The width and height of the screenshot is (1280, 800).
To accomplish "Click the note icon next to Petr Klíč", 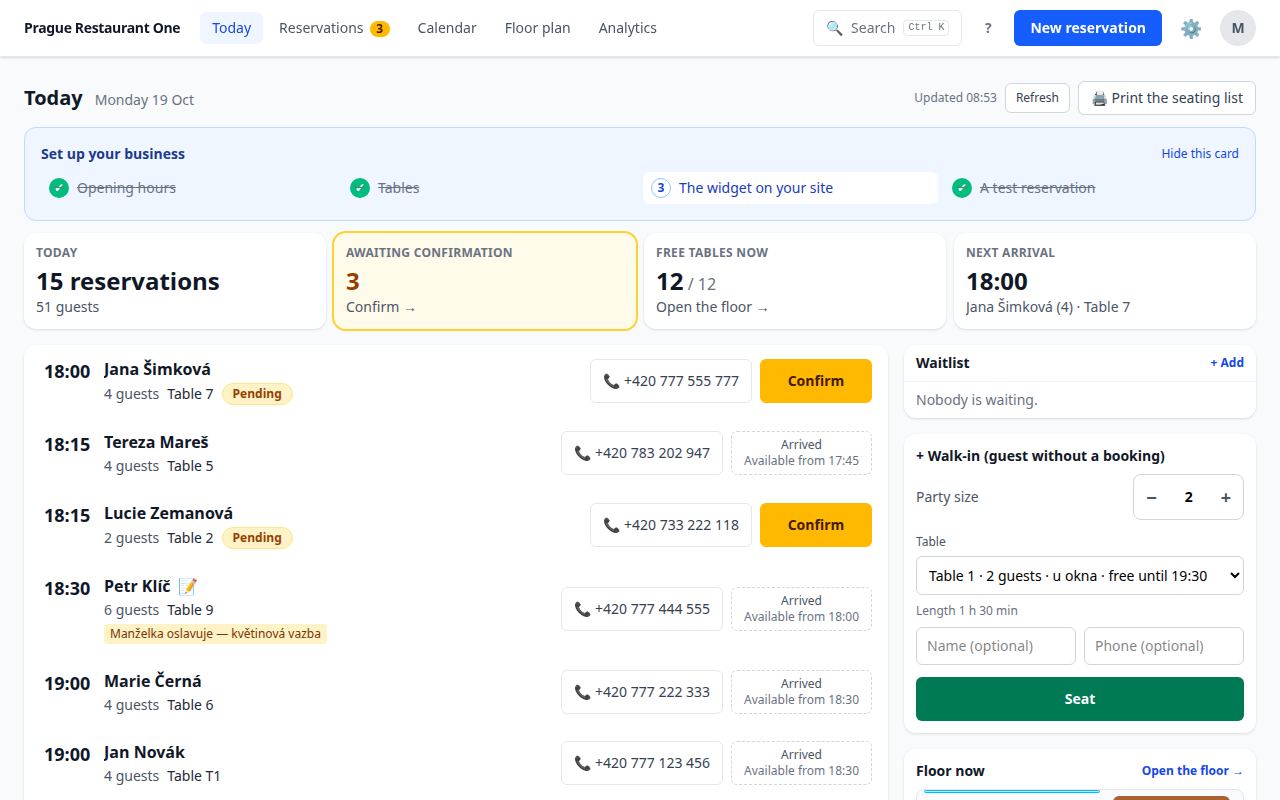I will pyautogui.click(x=188, y=586).
